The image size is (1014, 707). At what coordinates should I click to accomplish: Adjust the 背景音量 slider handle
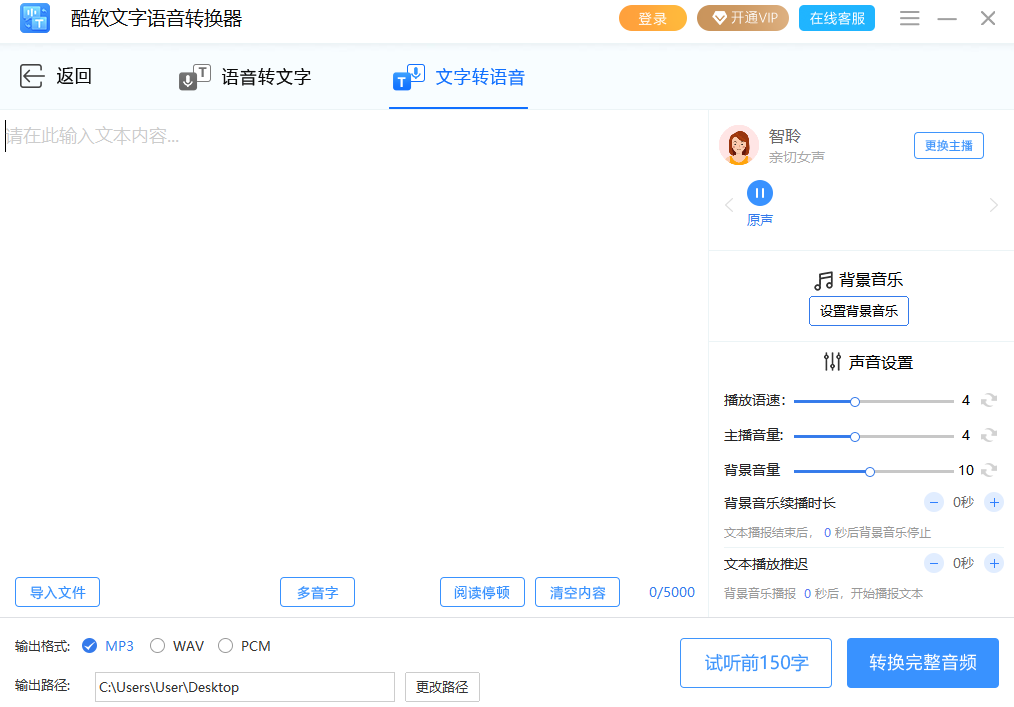(x=870, y=472)
